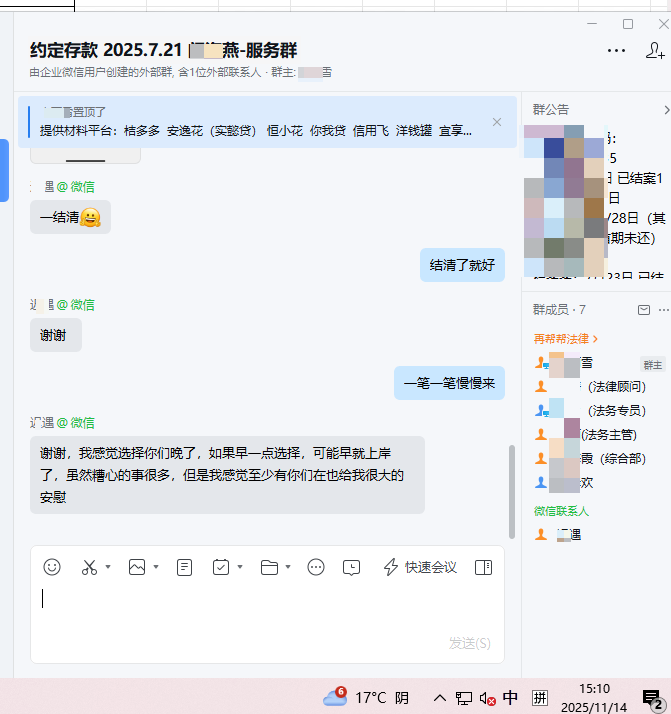The width and height of the screenshot is (671, 714).
Task: Open the file folder icon
Action: 269,567
